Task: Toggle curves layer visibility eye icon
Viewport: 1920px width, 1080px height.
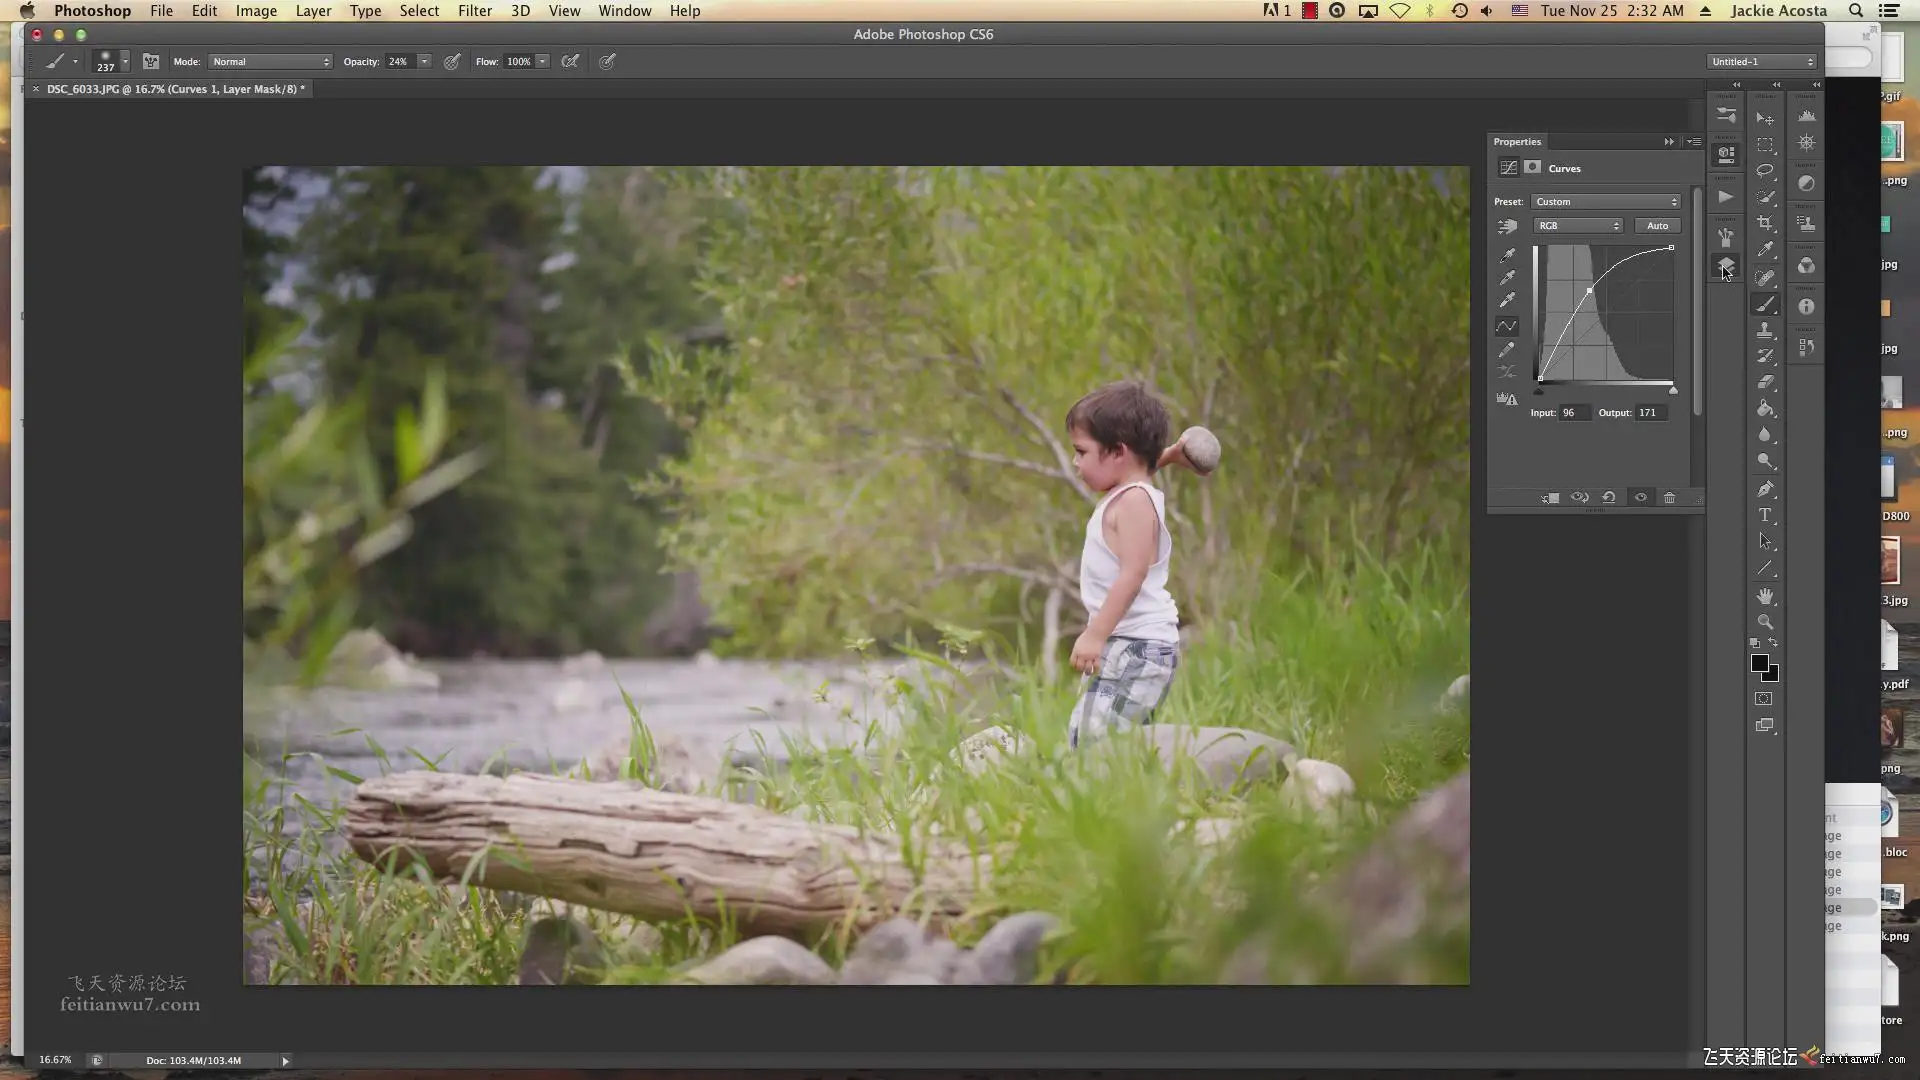Action: click(x=1640, y=498)
